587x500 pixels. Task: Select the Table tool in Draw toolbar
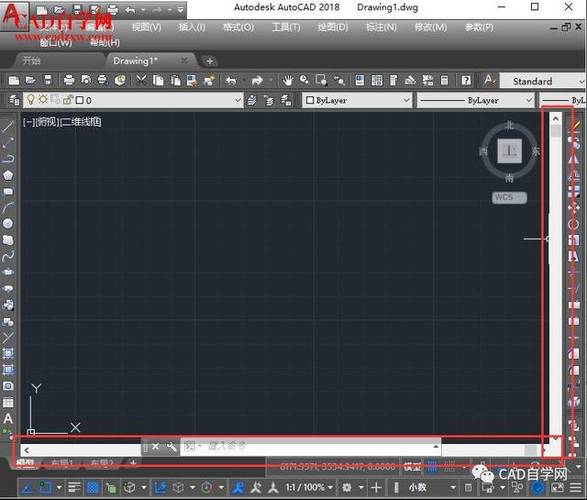[x=8, y=402]
